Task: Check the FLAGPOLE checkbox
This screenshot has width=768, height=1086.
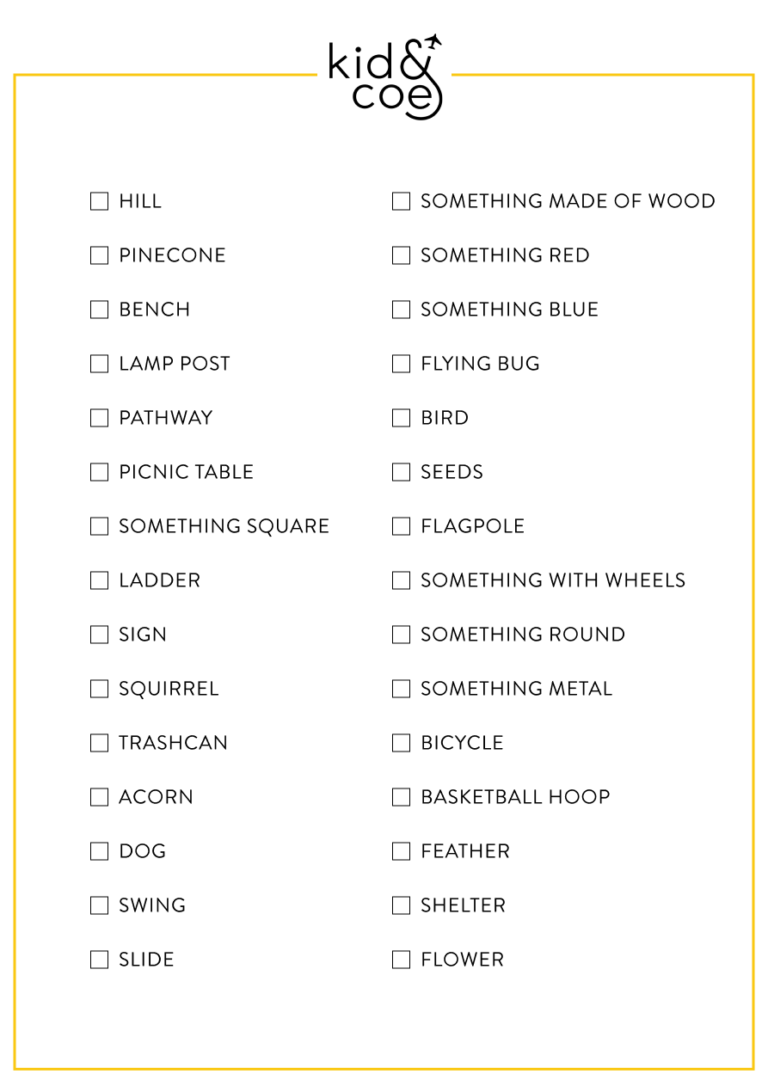Action: (x=401, y=526)
